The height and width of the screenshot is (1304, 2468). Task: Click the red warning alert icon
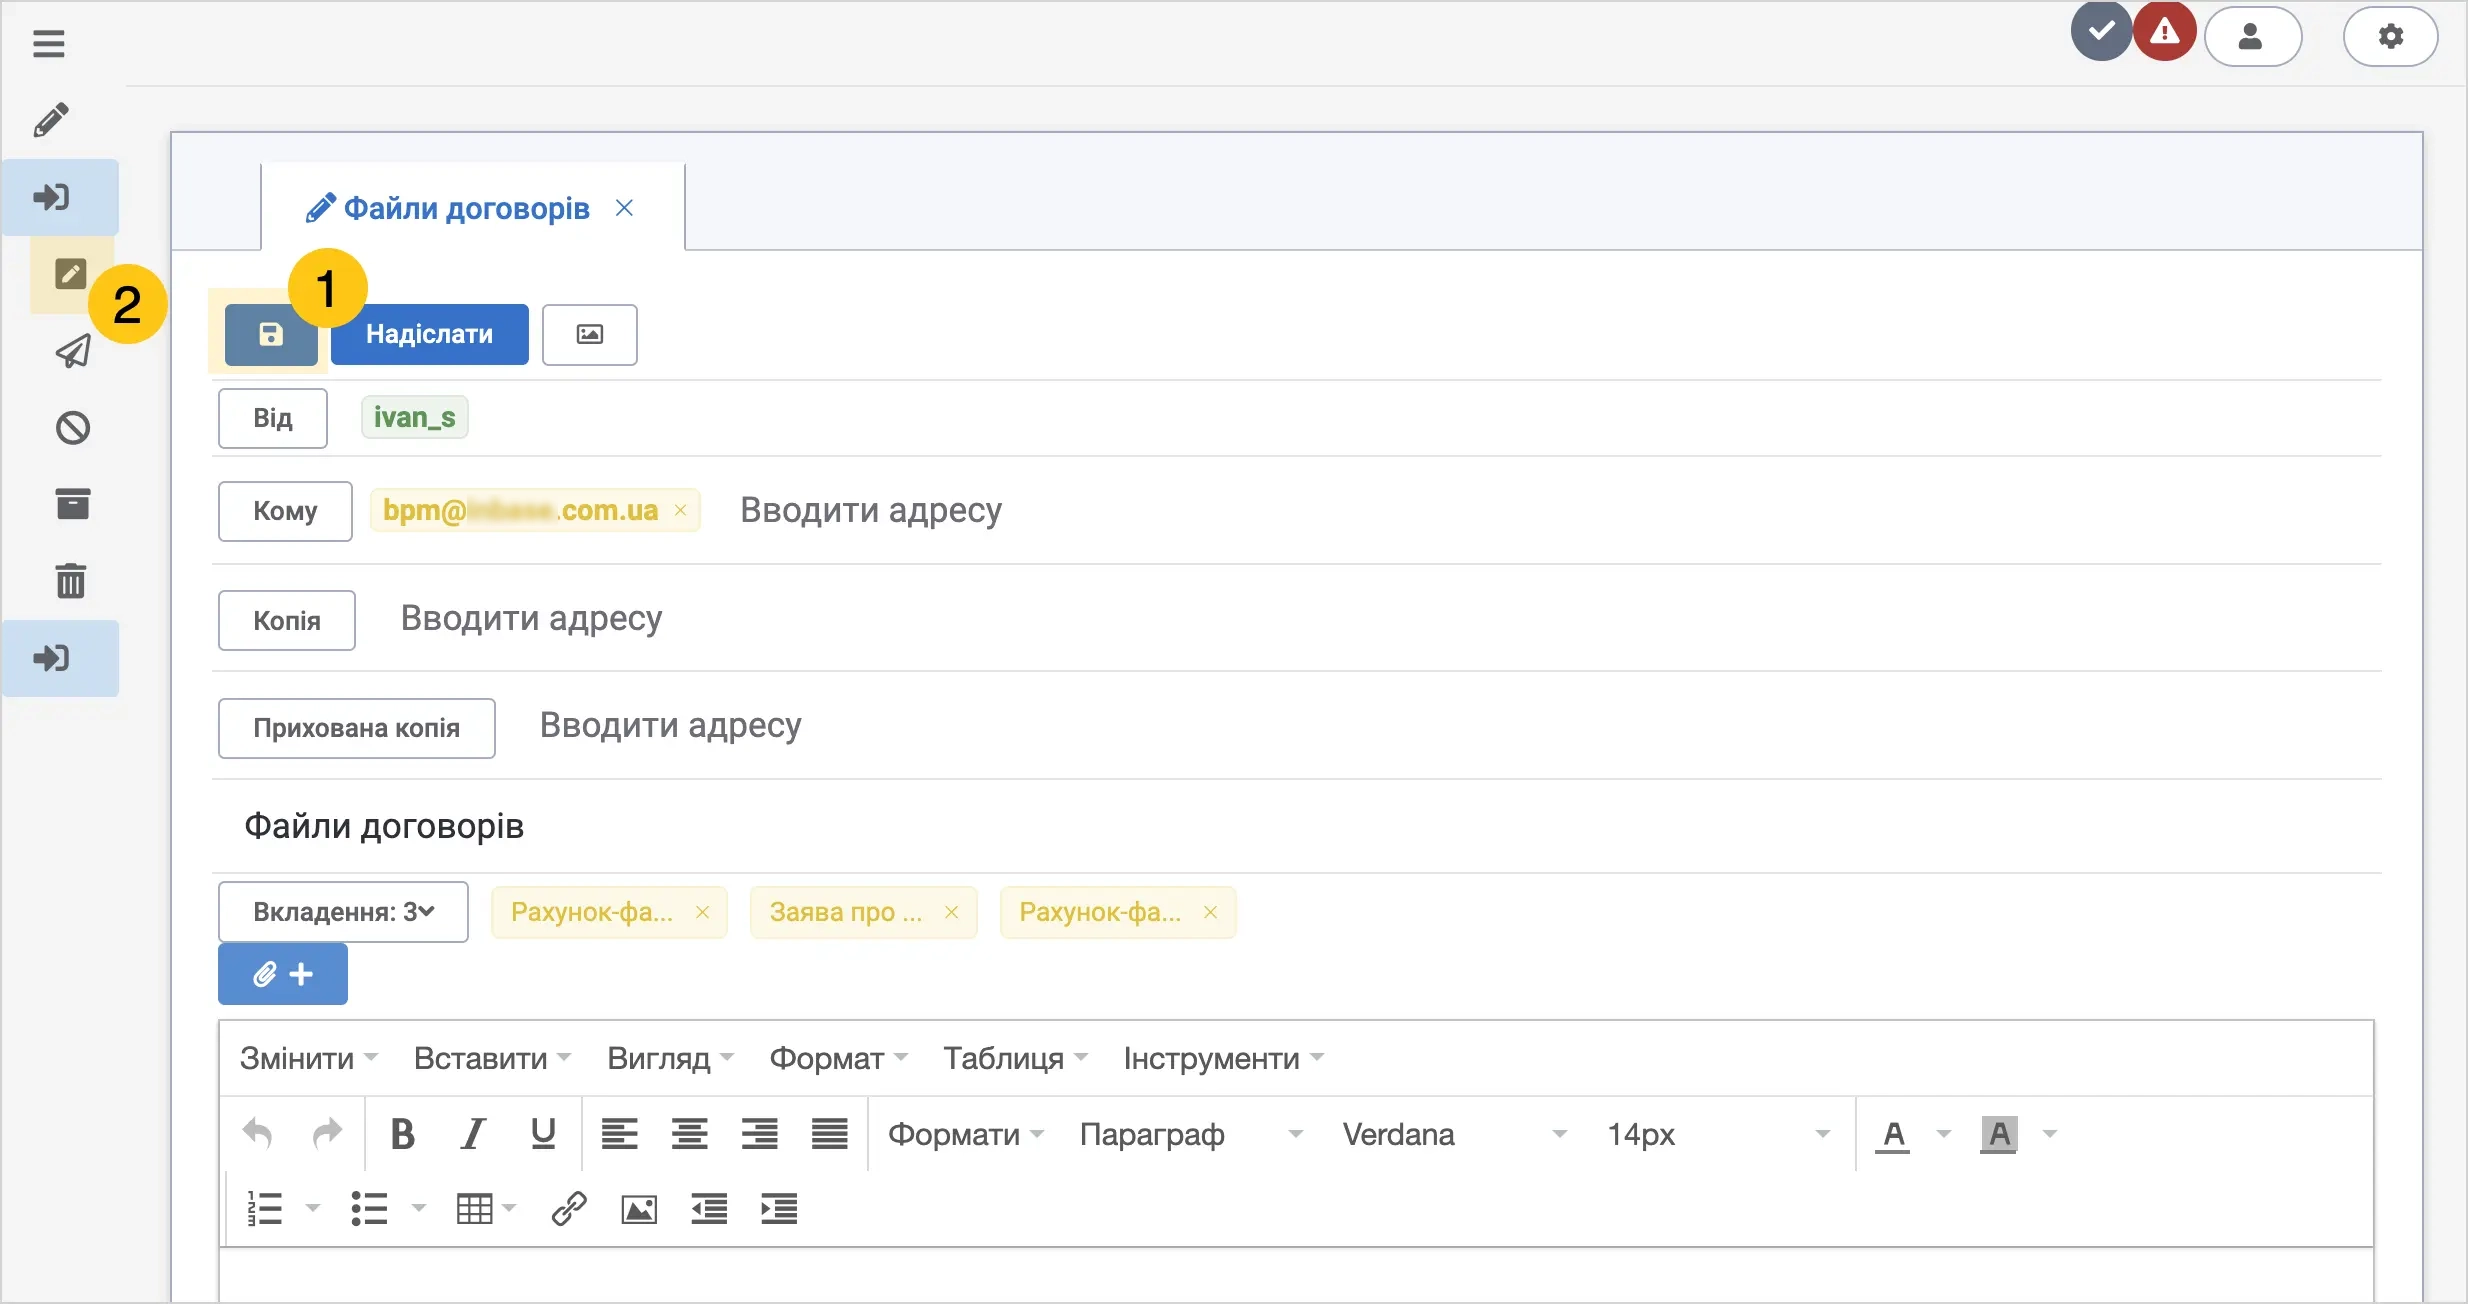click(2164, 32)
